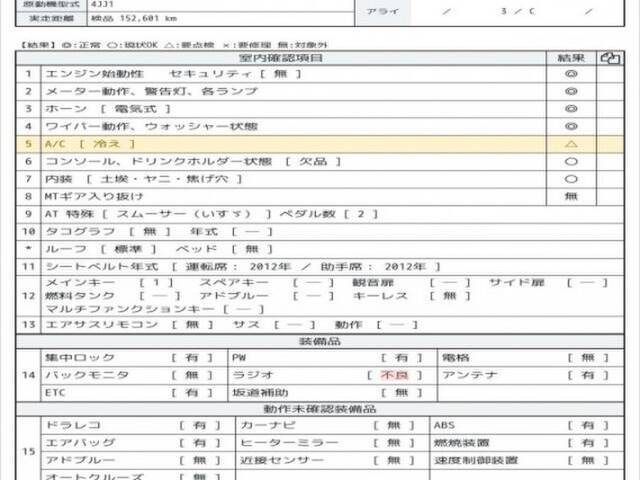Click the バックモニタ [無] entry
This screenshot has width=640, height=480.
[x=129, y=375]
